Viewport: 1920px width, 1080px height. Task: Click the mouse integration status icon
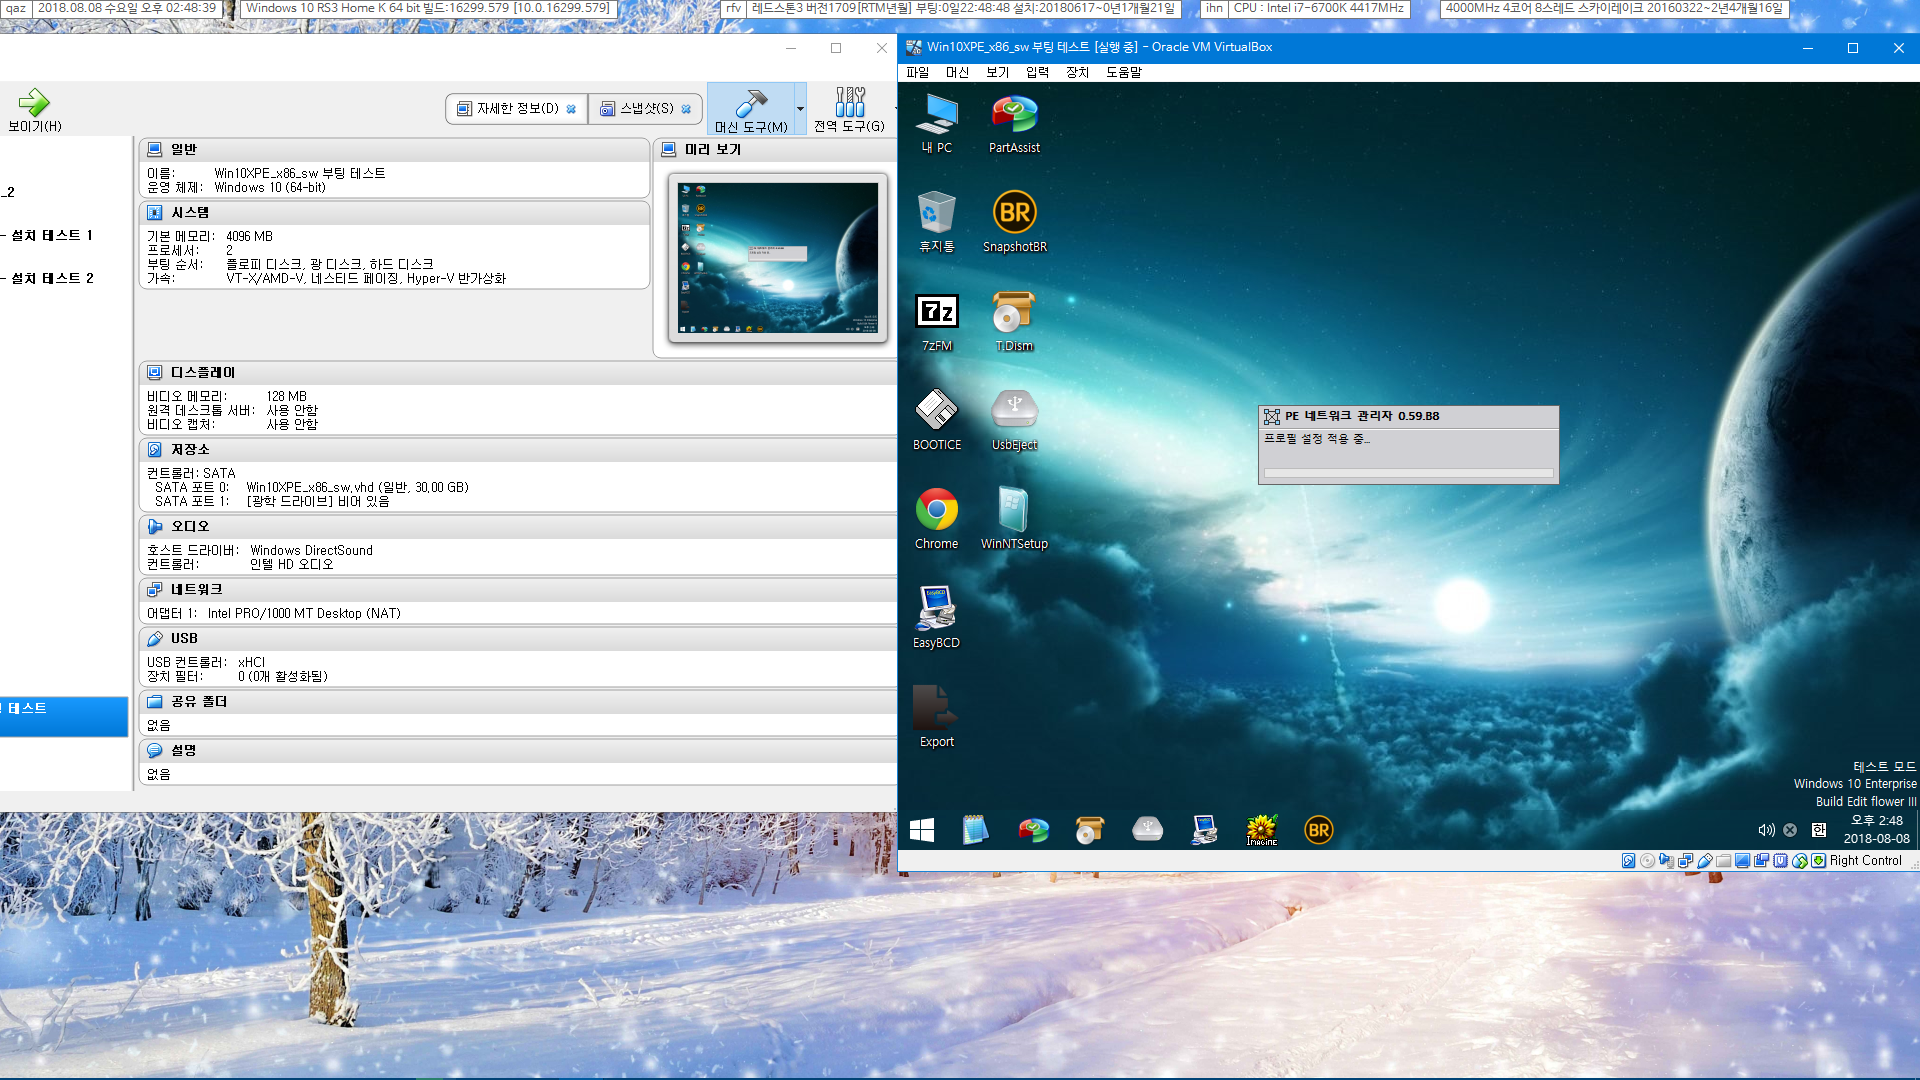point(1799,860)
